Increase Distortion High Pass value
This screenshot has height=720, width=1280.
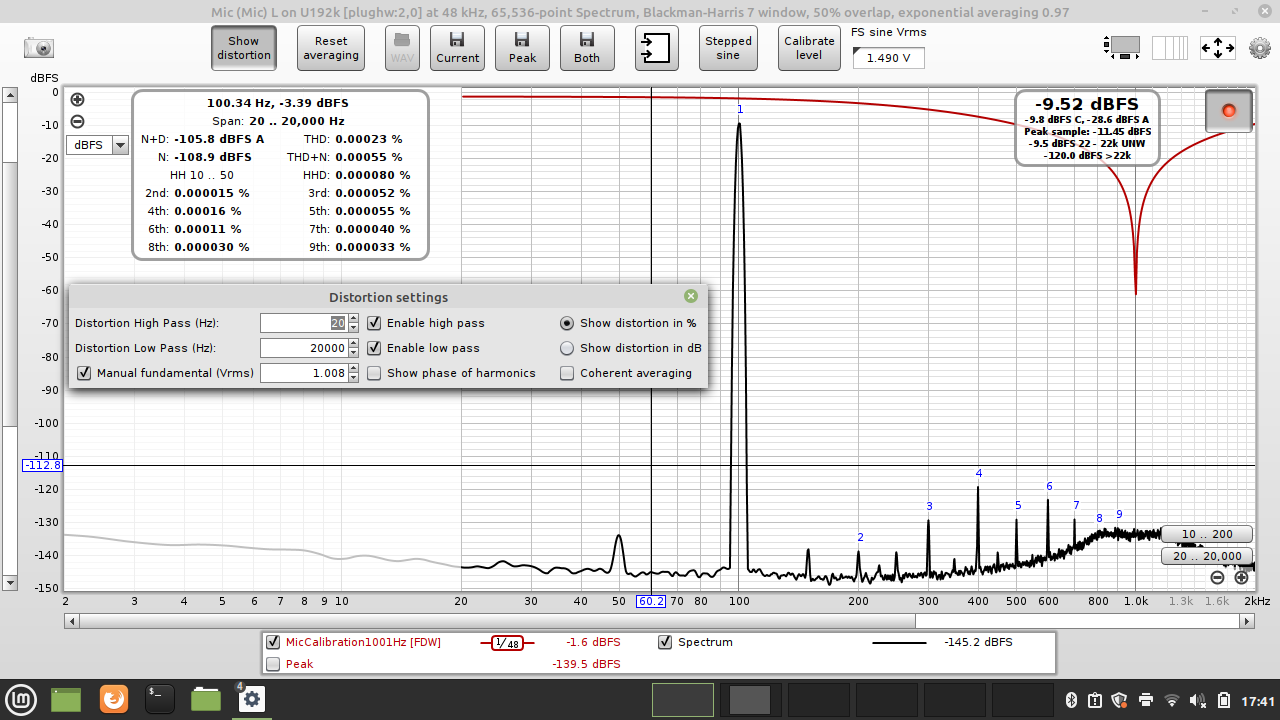(x=353, y=318)
